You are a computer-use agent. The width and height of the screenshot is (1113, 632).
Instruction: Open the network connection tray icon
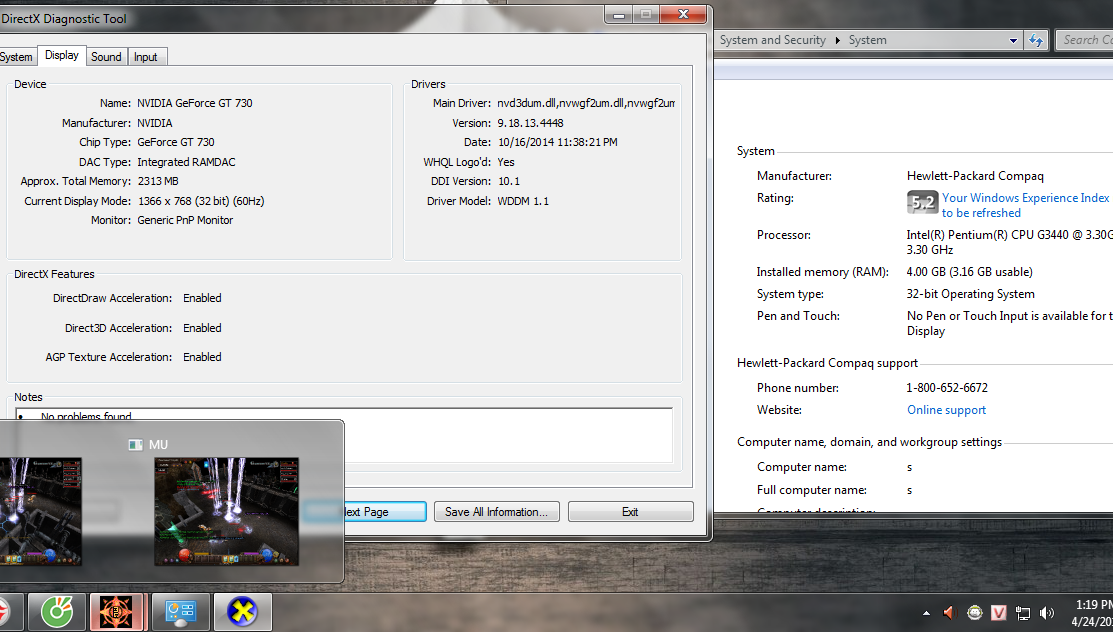pos(1022,613)
